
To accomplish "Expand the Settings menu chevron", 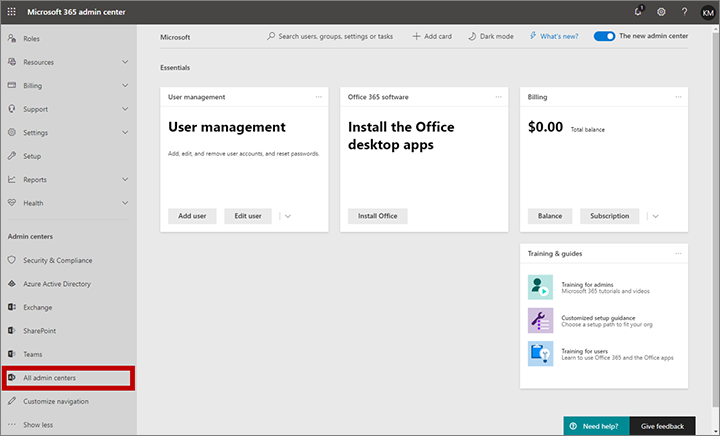I will pyautogui.click(x=125, y=132).
